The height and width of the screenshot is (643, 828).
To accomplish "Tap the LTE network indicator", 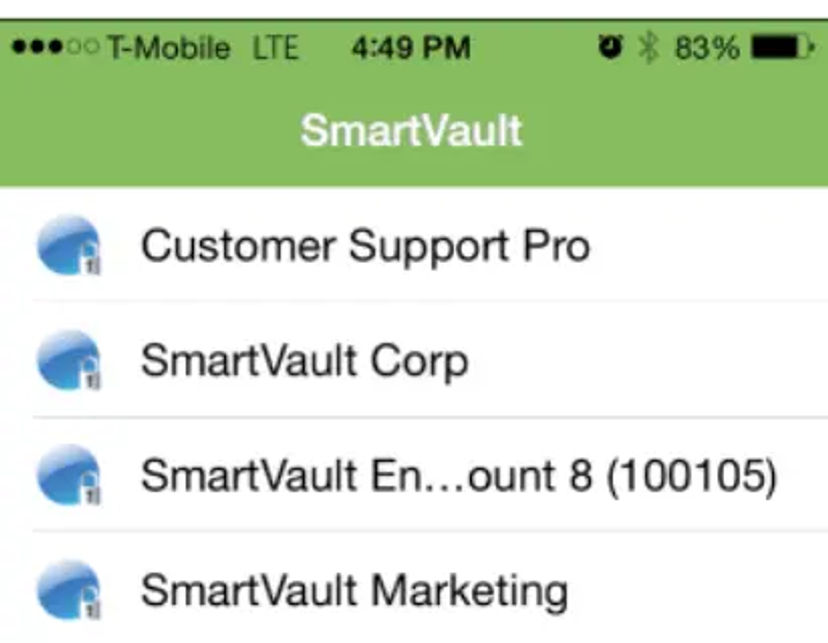I will click(x=275, y=47).
